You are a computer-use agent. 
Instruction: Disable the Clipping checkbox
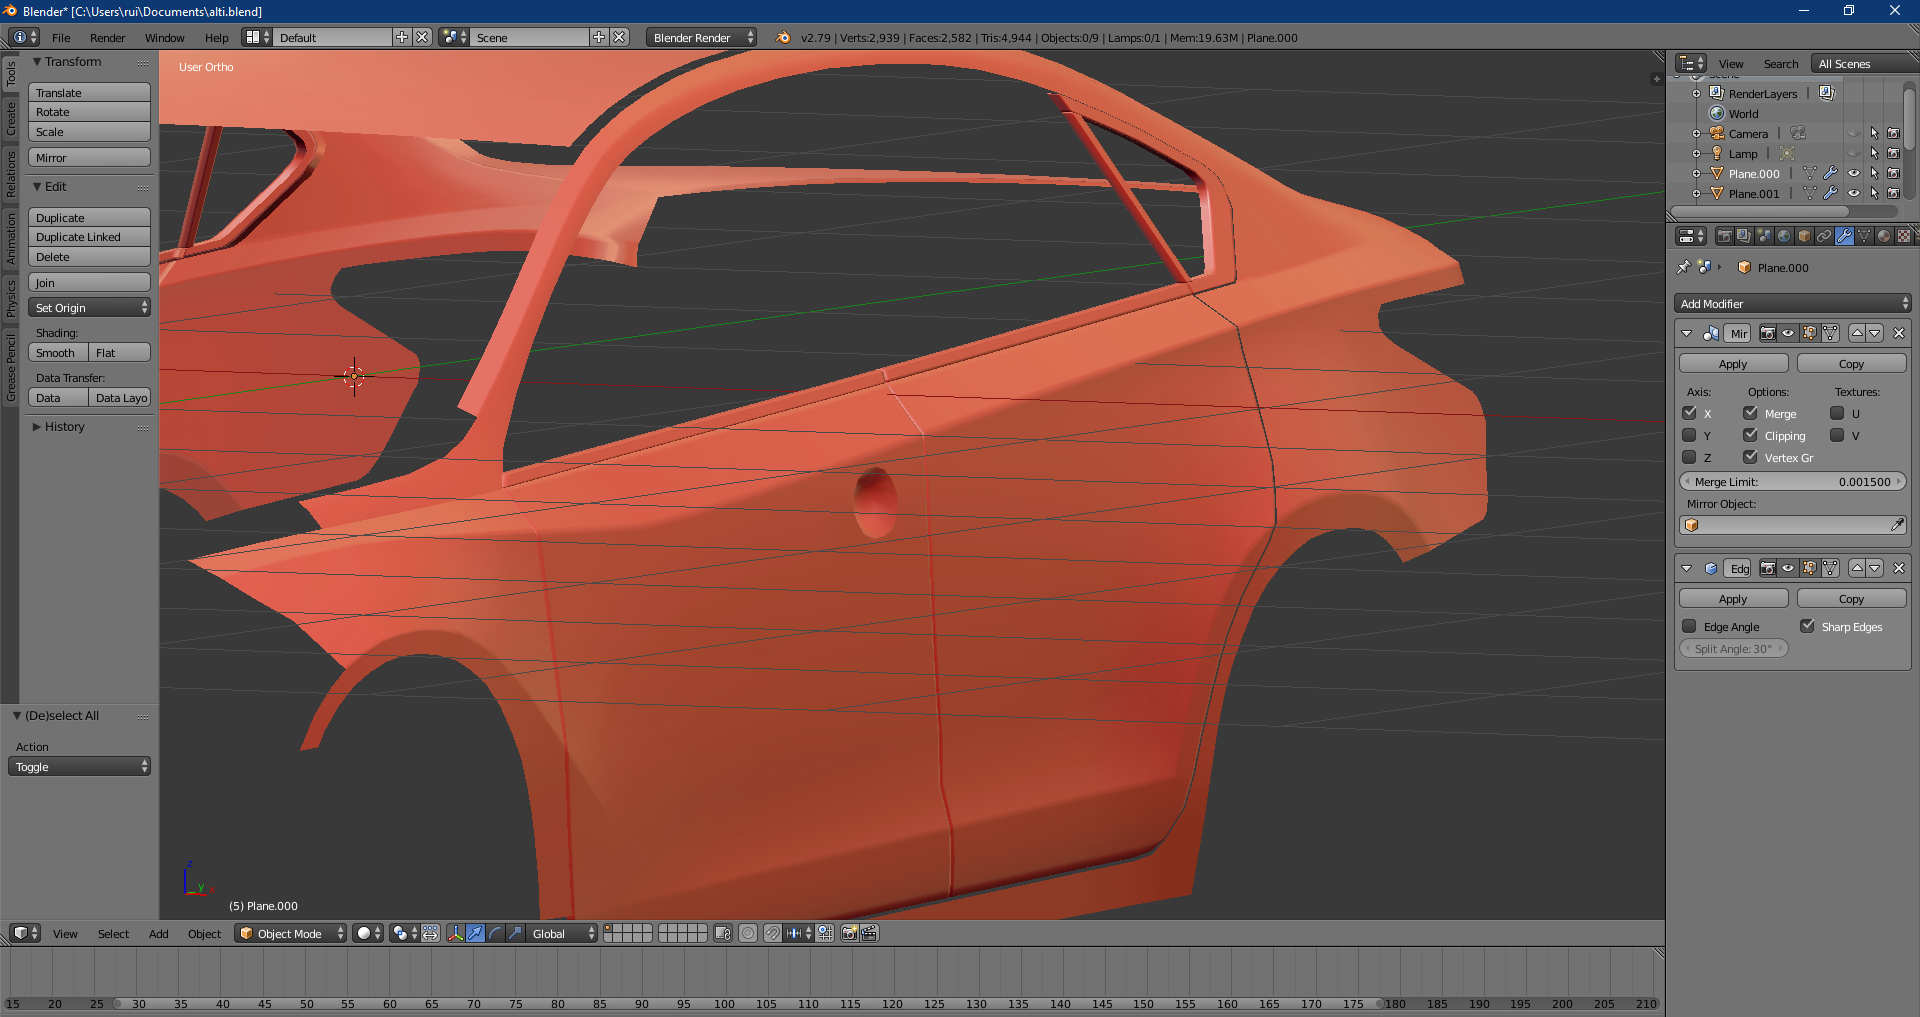pos(1751,436)
